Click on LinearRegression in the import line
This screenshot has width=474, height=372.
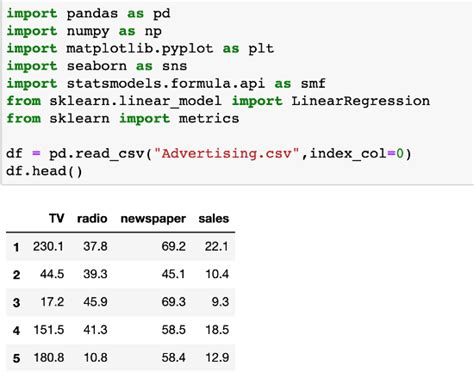(x=361, y=101)
